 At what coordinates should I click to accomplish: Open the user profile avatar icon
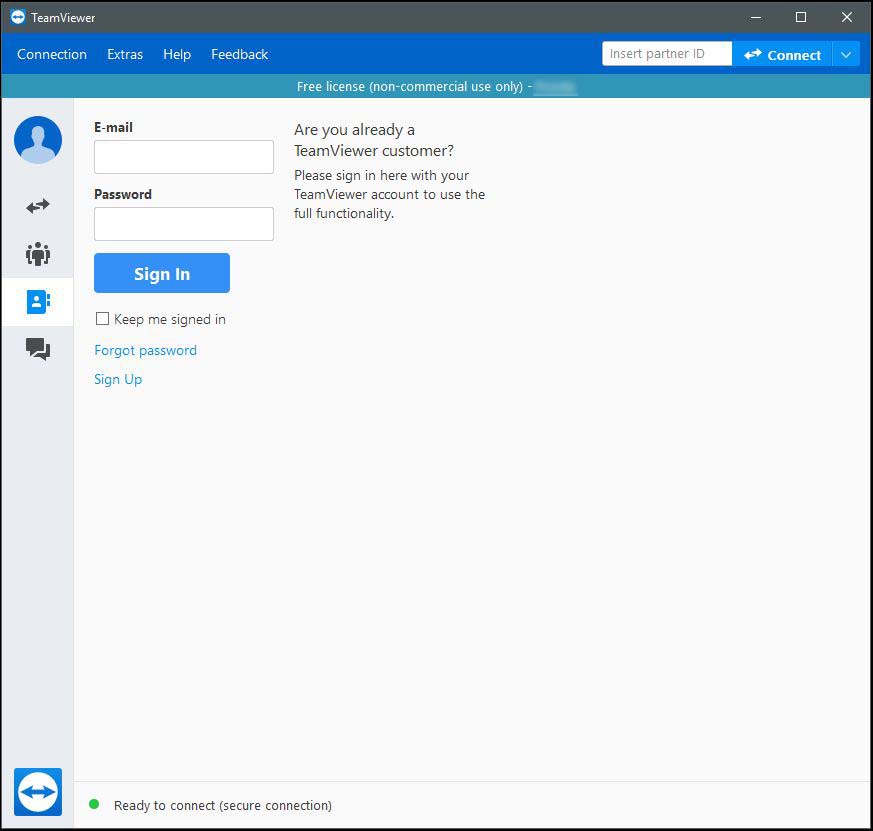(x=38, y=140)
